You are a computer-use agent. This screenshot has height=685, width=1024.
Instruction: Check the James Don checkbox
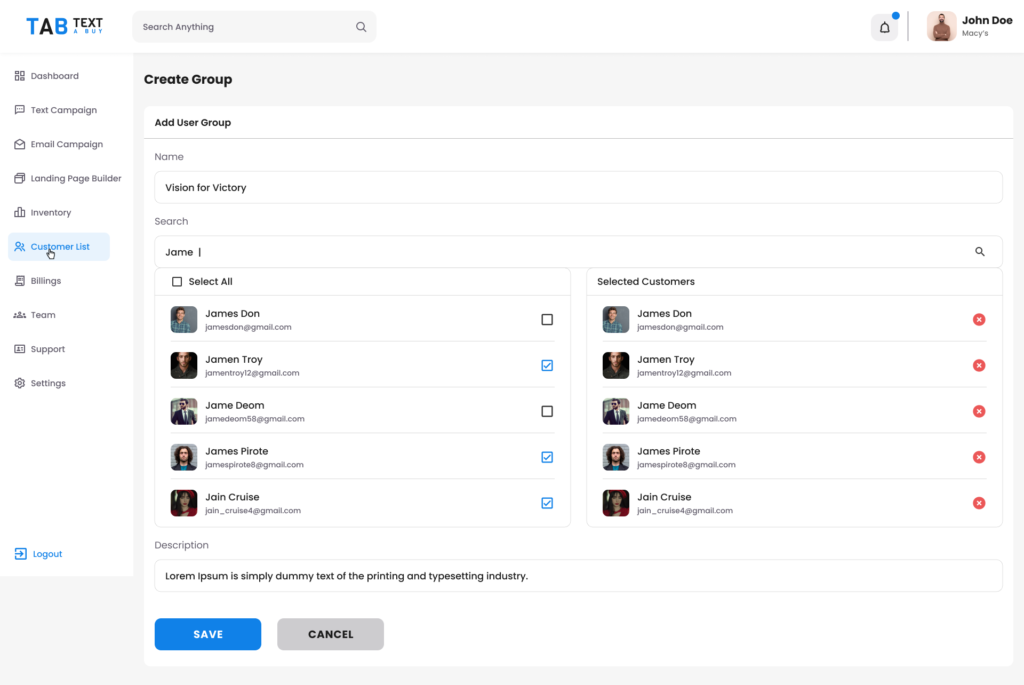point(547,319)
